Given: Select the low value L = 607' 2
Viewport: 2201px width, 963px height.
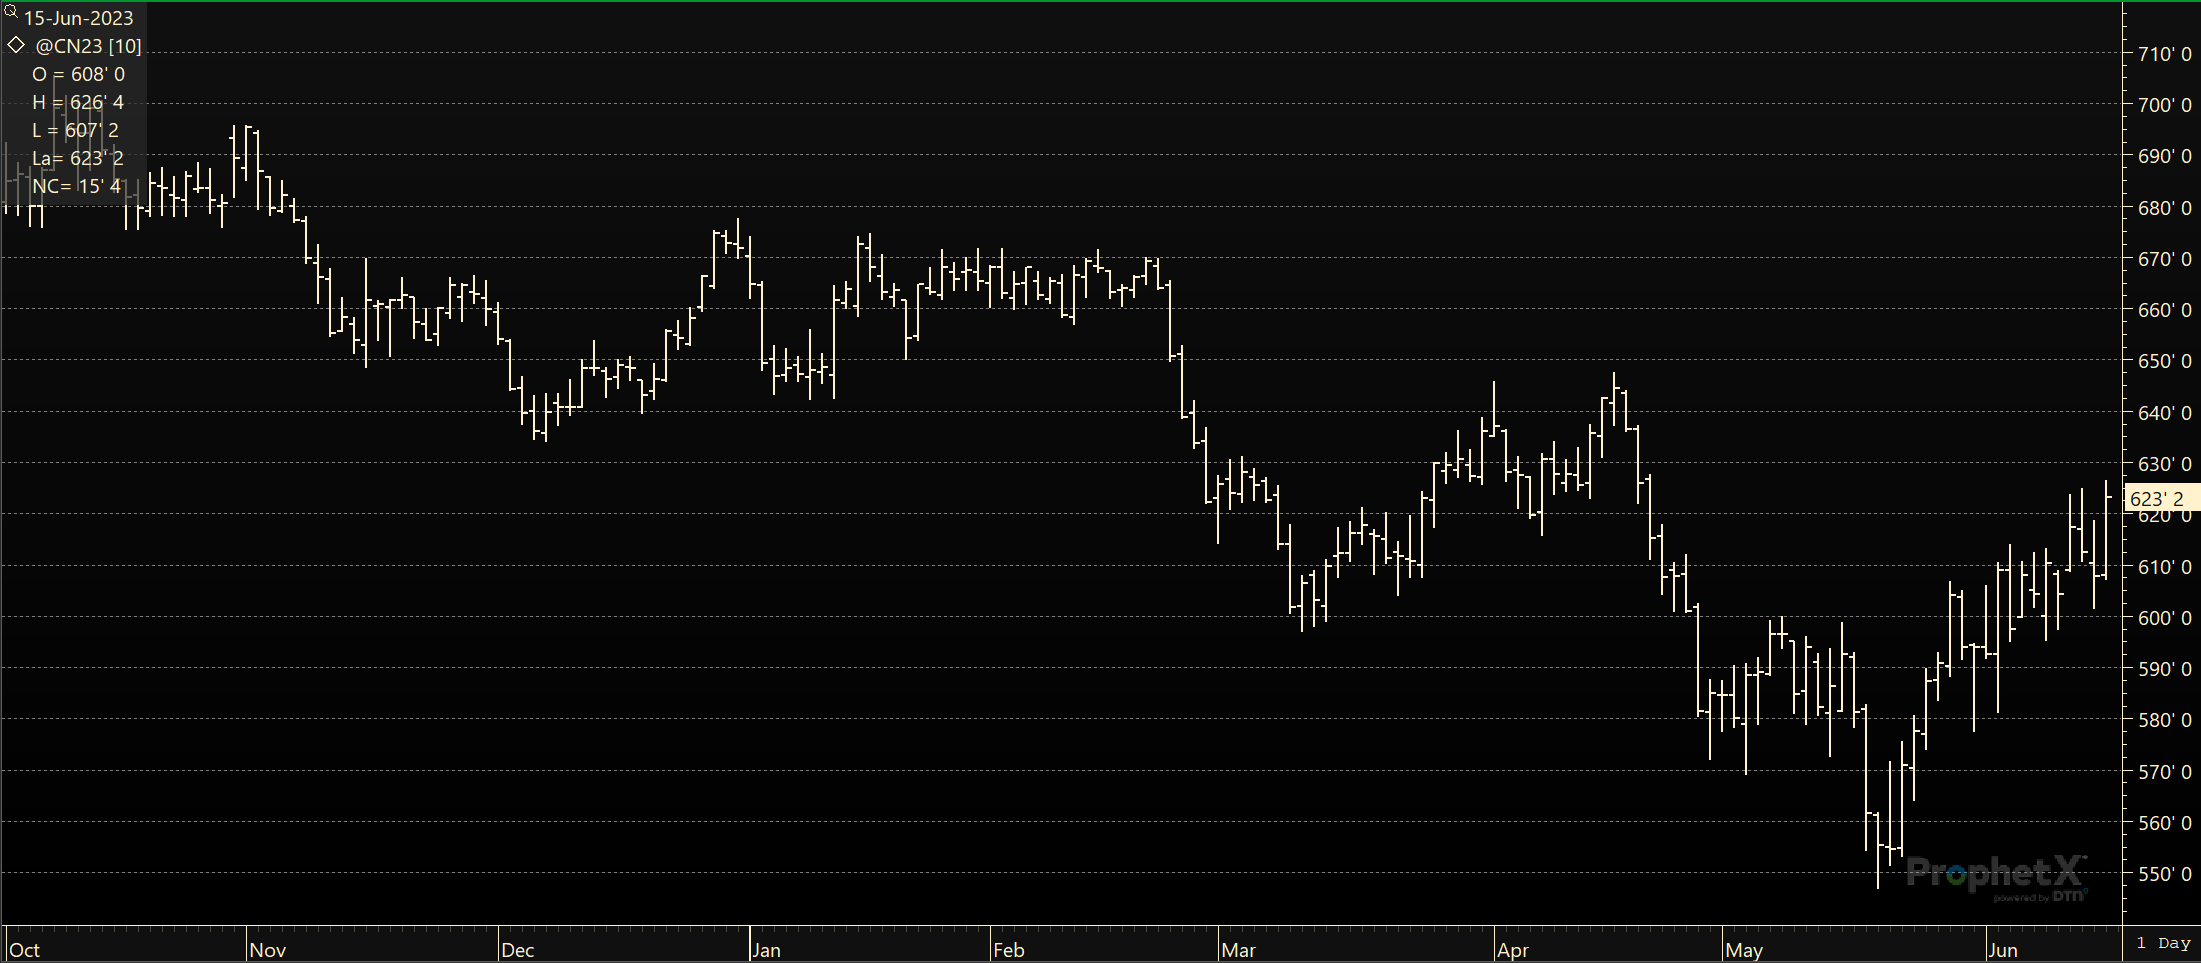Looking at the screenshot, I should pyautogui.click(x=75, y=130).
